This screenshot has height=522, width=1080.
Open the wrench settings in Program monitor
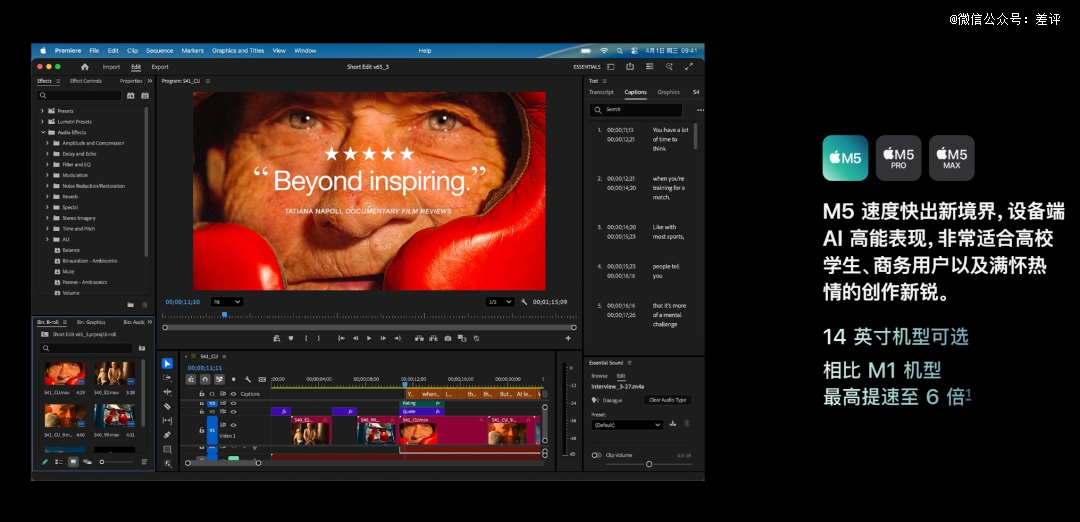[524, 301]
